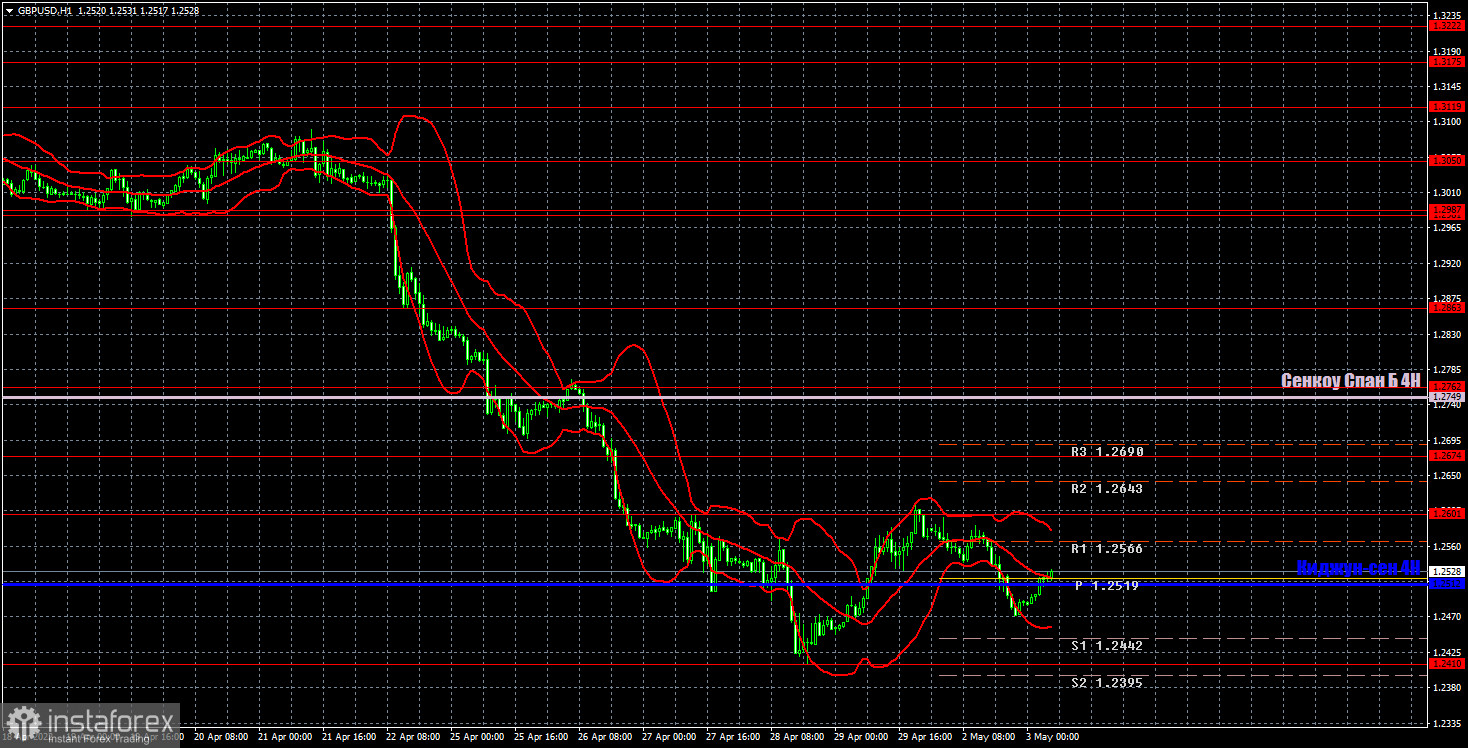Click the 28 Apr 08:00 time label
1468x748 pixels.
(x=799, y=737)
